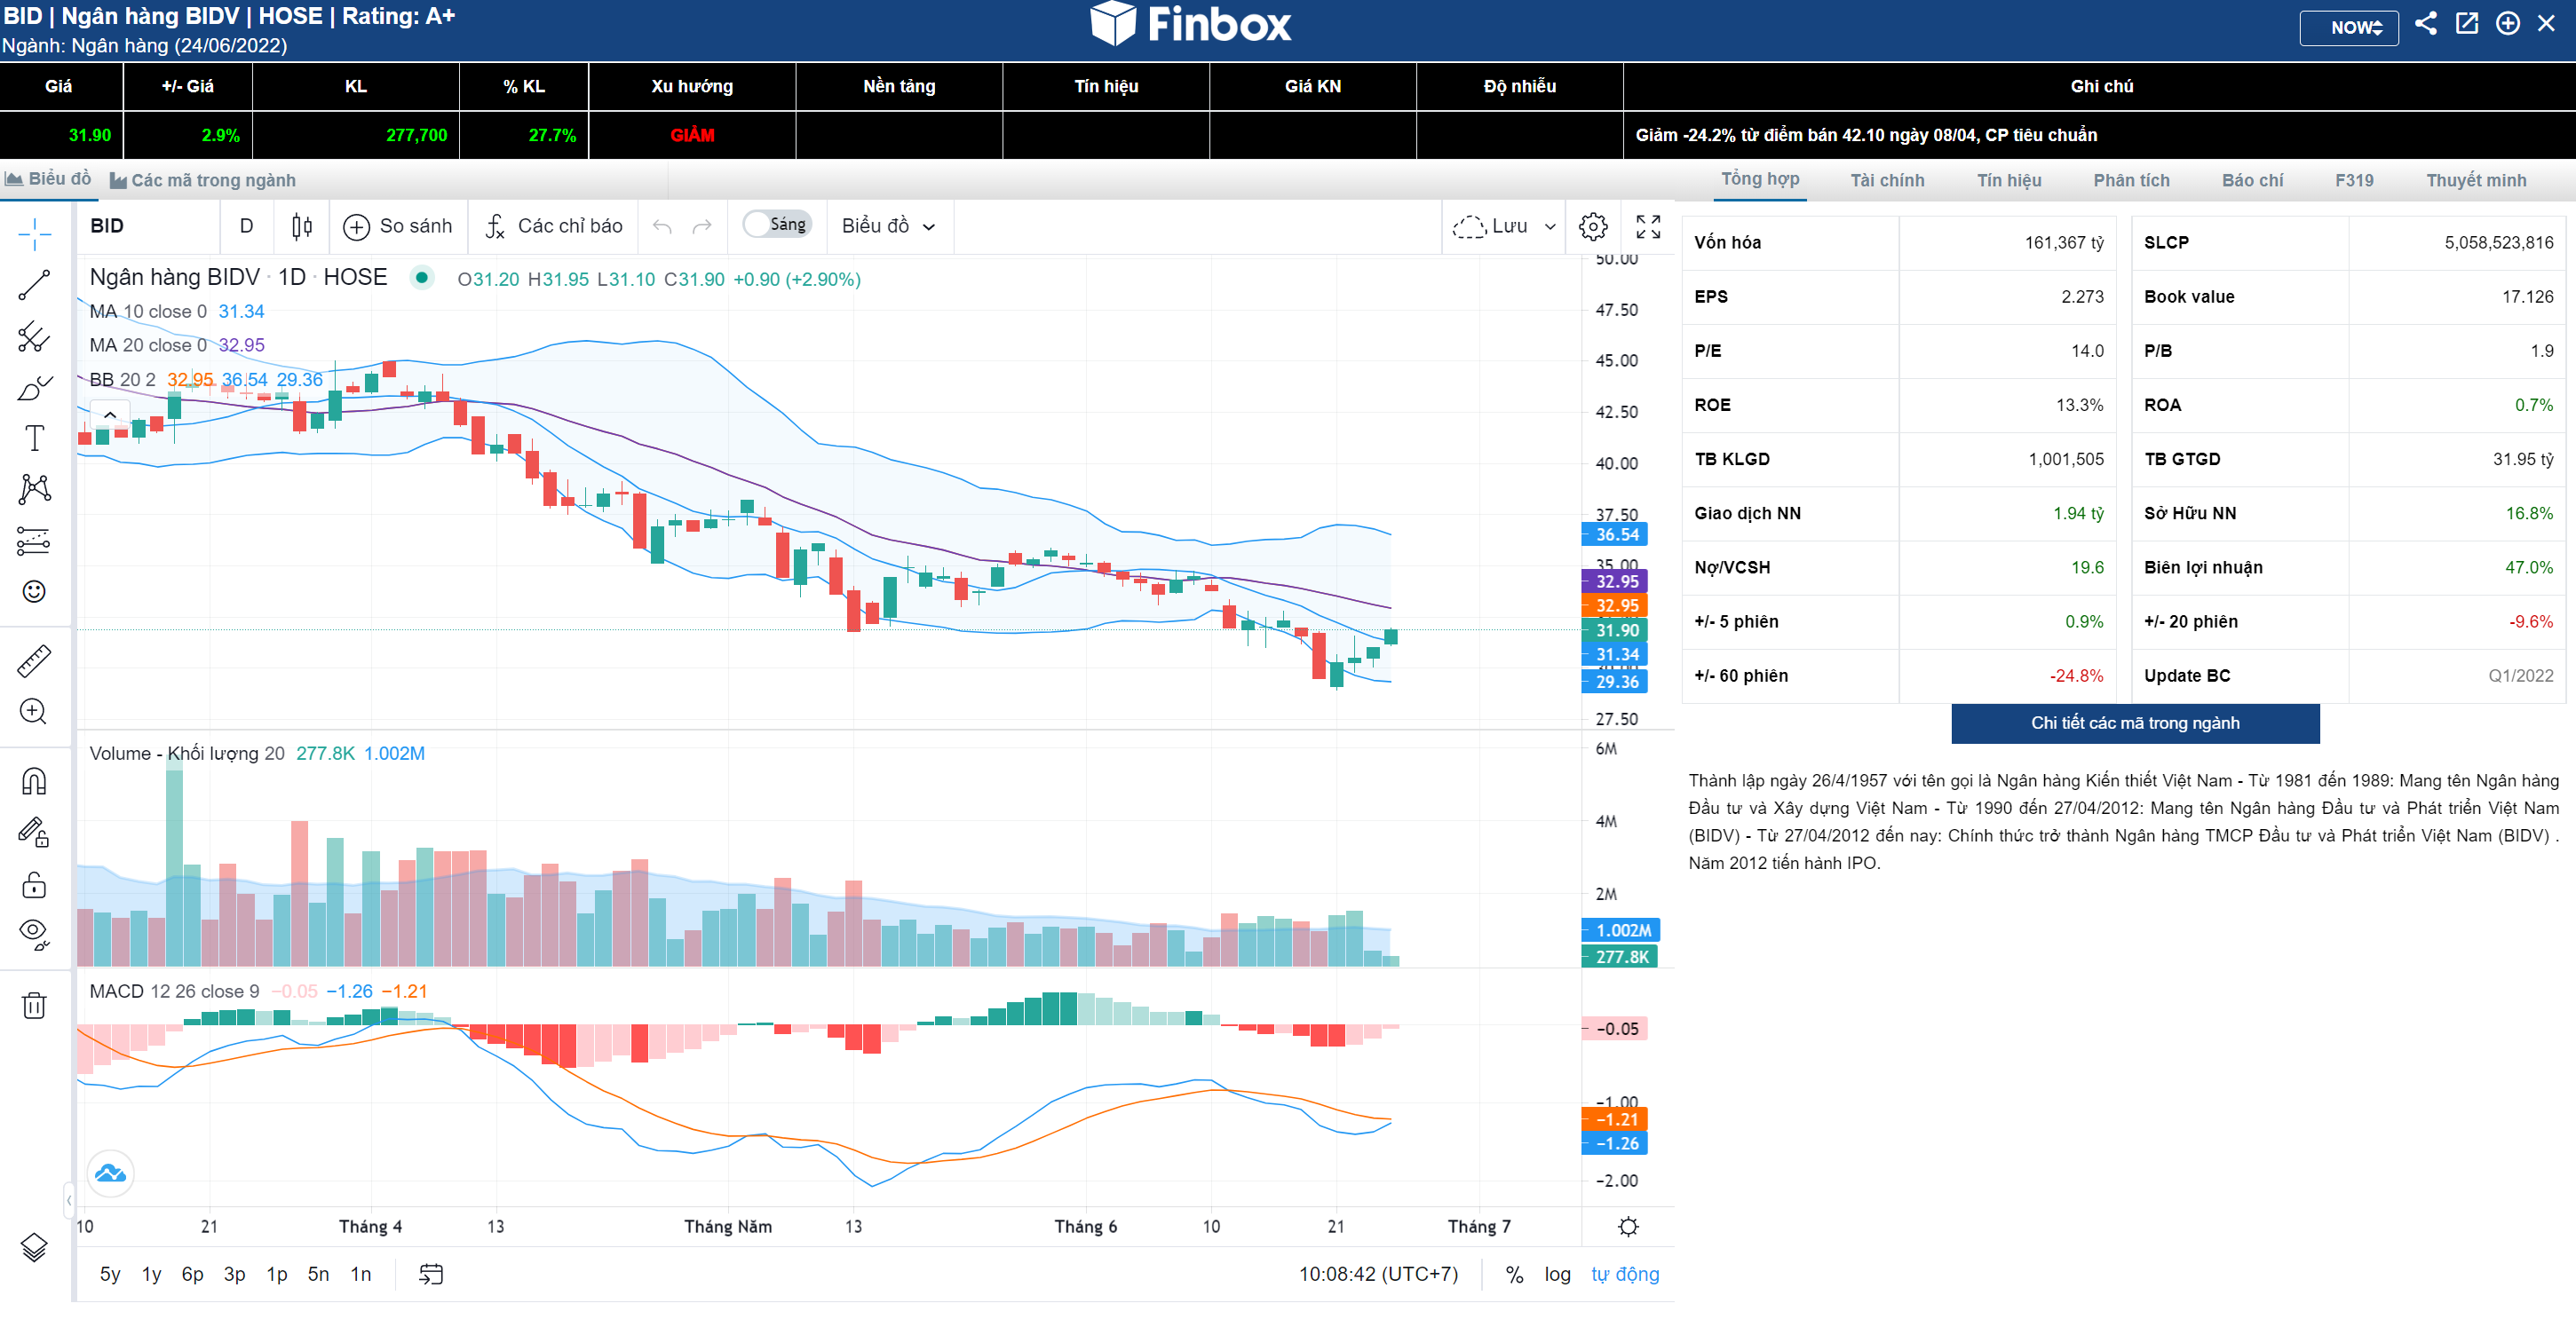Set chart range to 5n
Viewport: 2576px width, 1343px height.
coord(318,1274)
